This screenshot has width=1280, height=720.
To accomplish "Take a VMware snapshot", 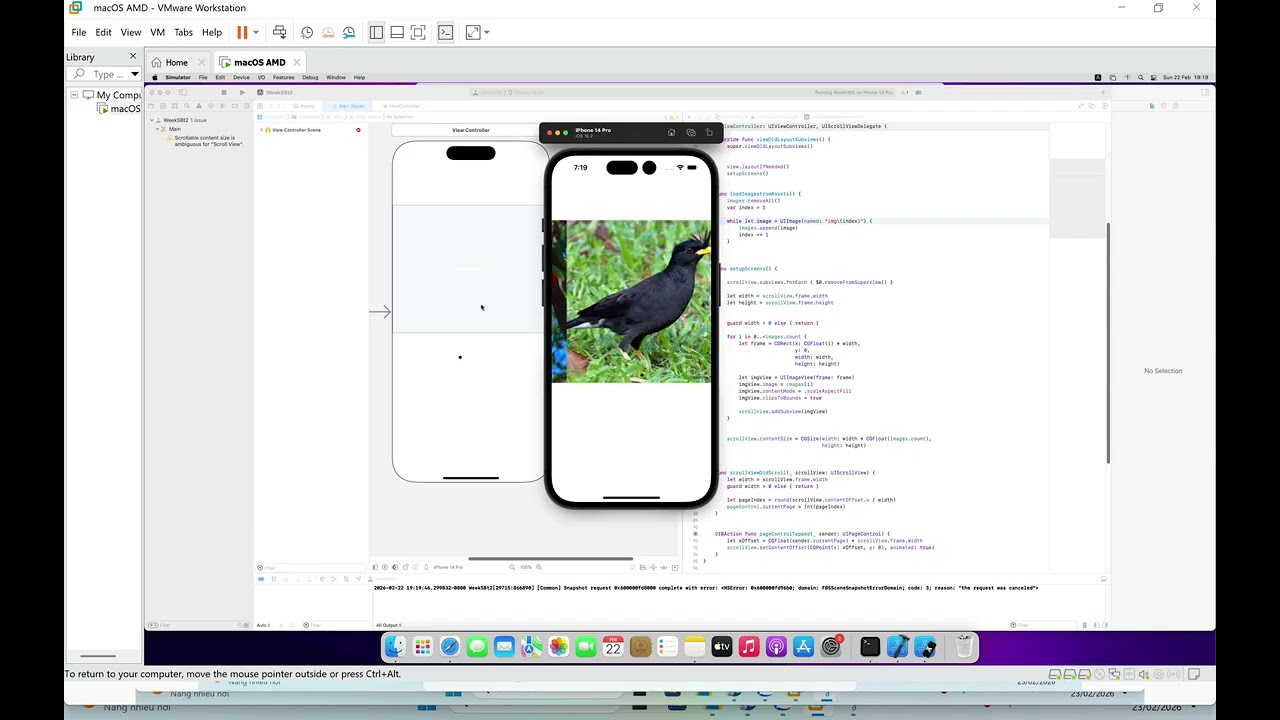I will pyautogui.click(x=307, y=32).
